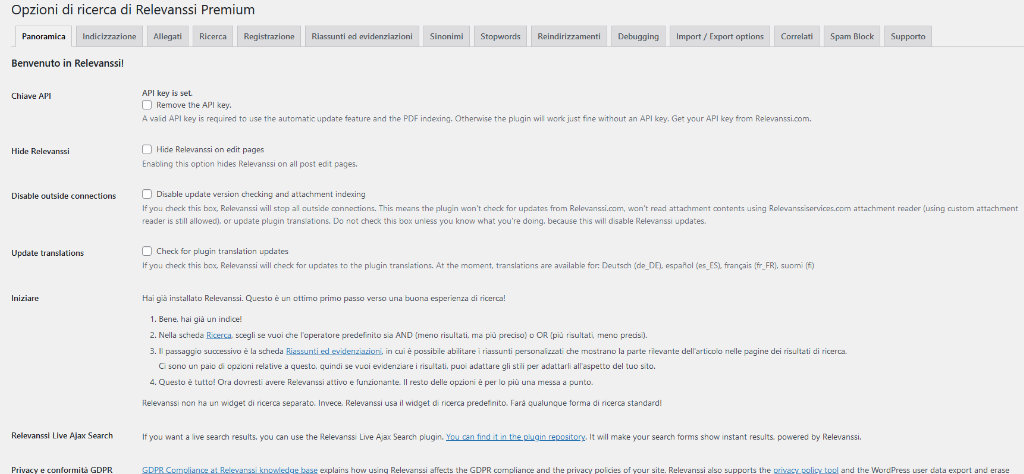Open the Panoramica tab
This screenshot has height=474, width=1024.
[x=44, y=37]
